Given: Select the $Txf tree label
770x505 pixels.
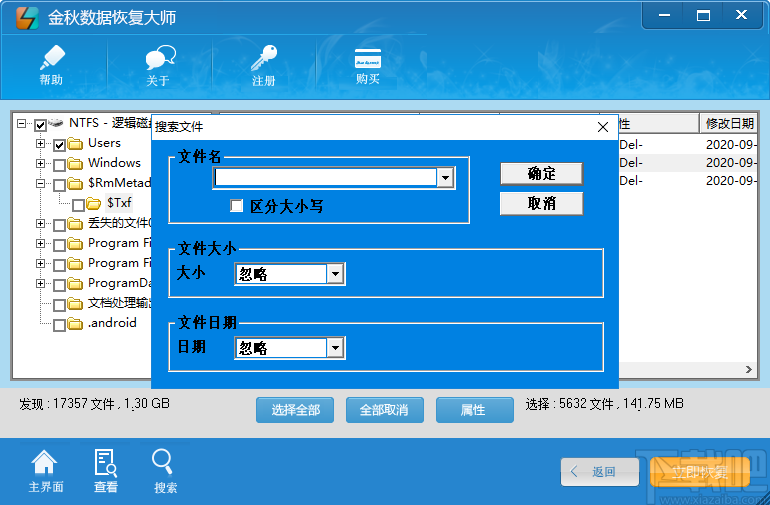Looking at the screenshot, I should point(119,202).
